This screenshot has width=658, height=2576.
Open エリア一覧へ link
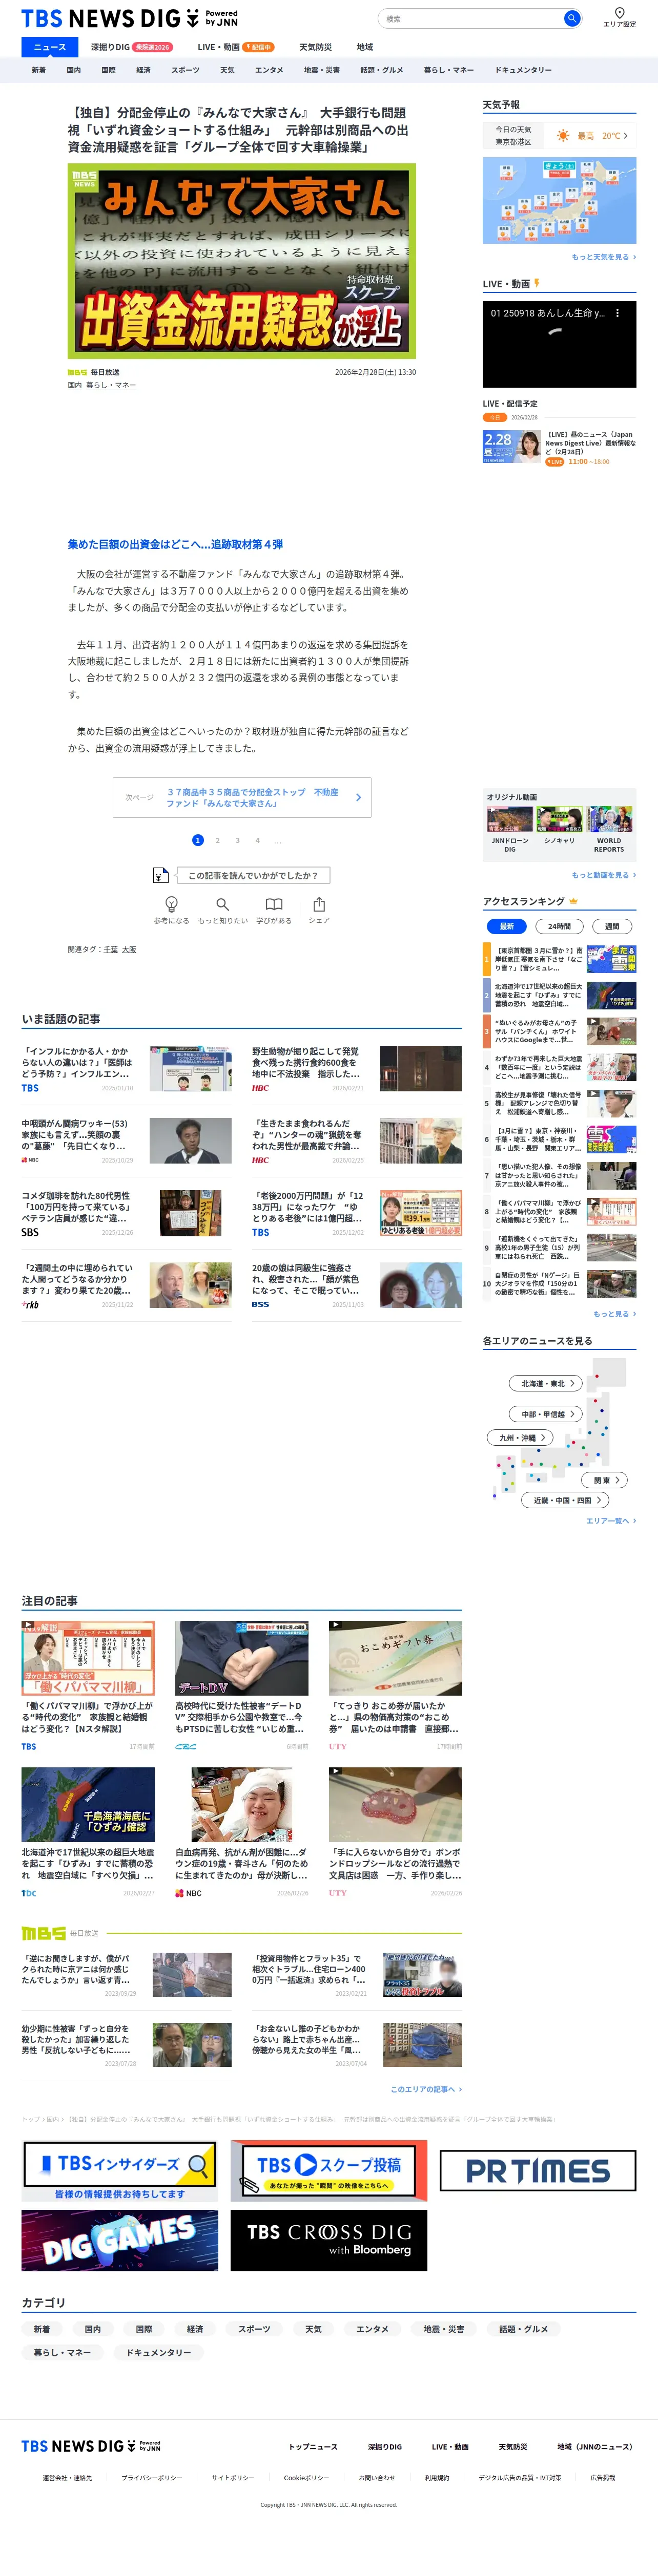tap(611, 1520)
